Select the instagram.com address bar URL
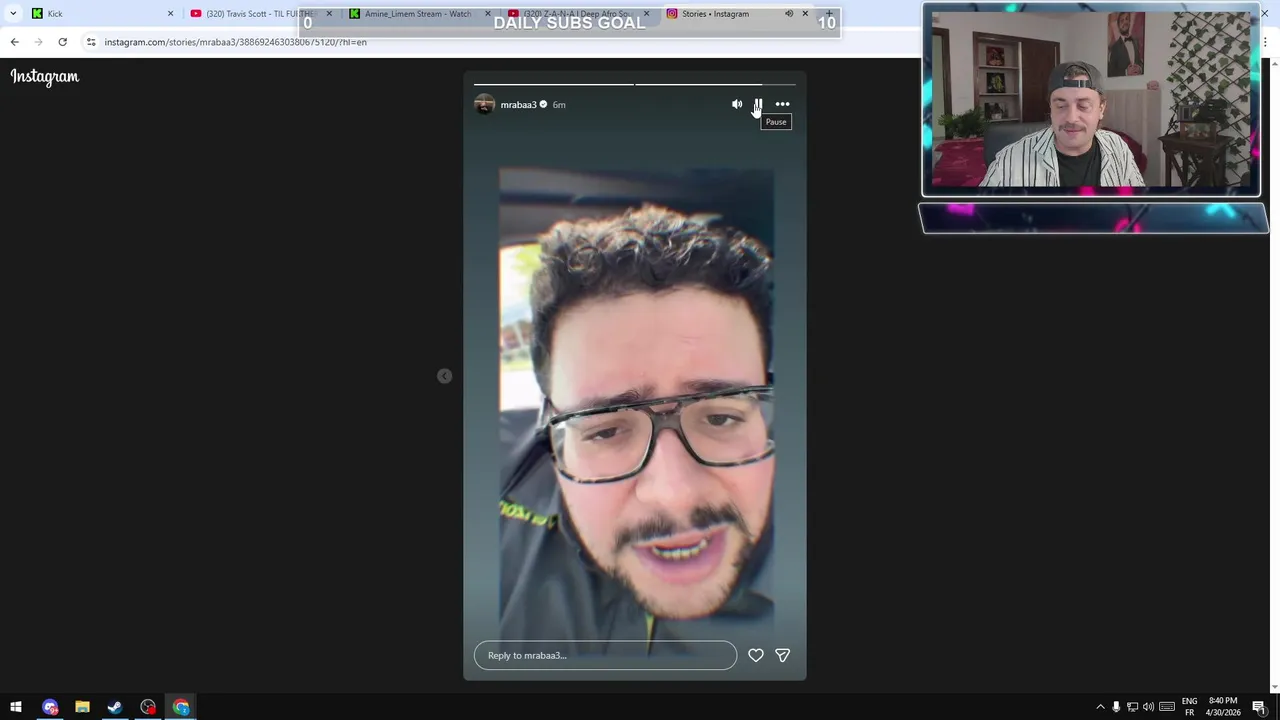1280x720 pixels. (x=235, y=42)
